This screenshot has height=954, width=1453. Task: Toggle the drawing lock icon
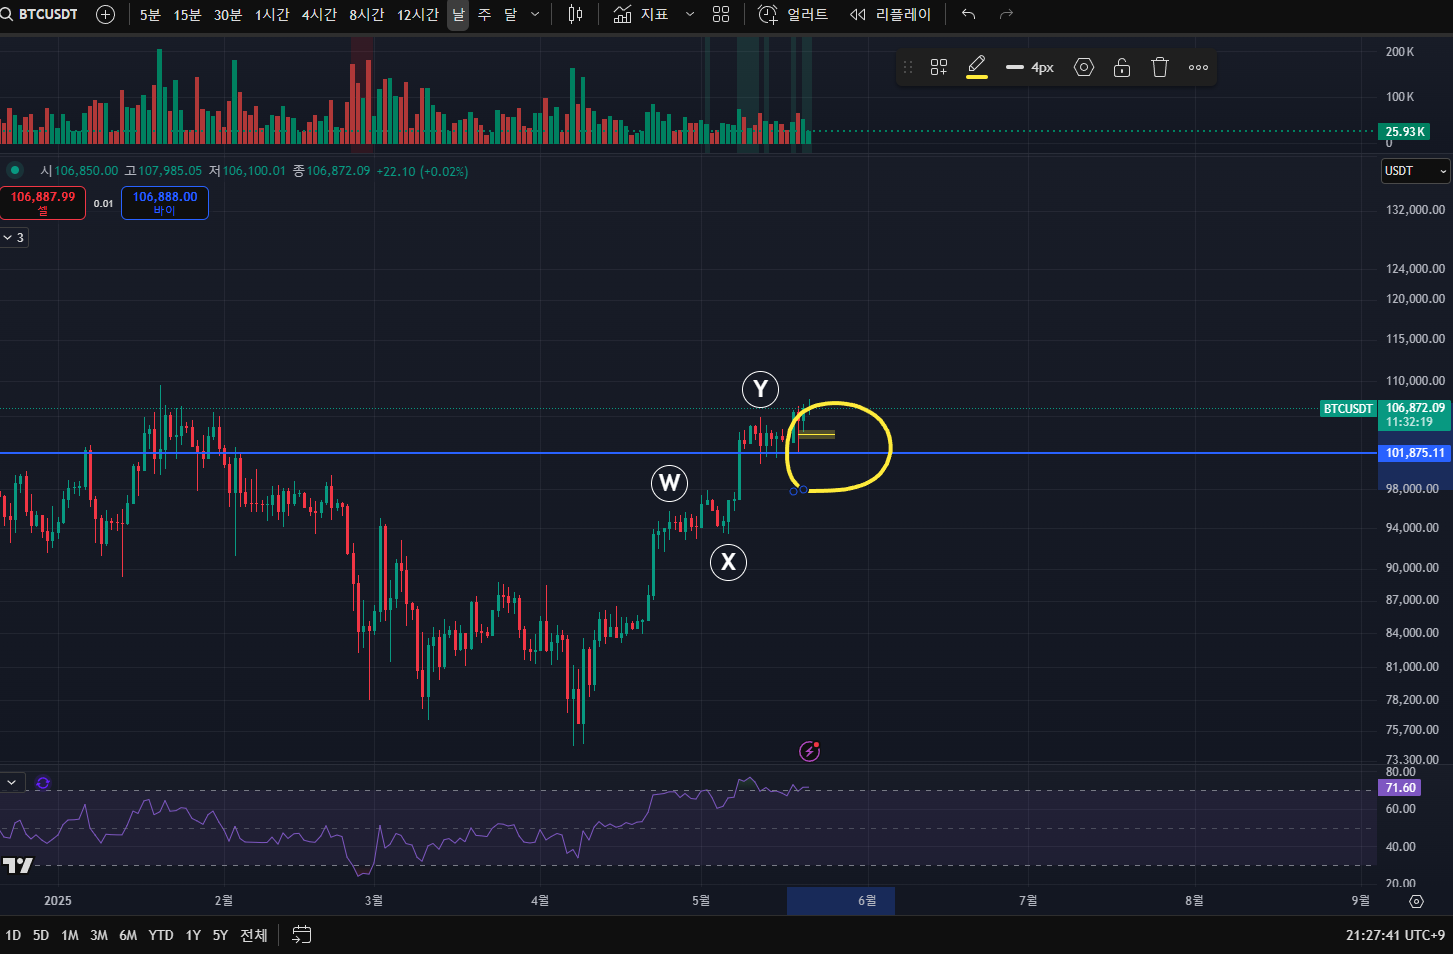[1122, 67]
